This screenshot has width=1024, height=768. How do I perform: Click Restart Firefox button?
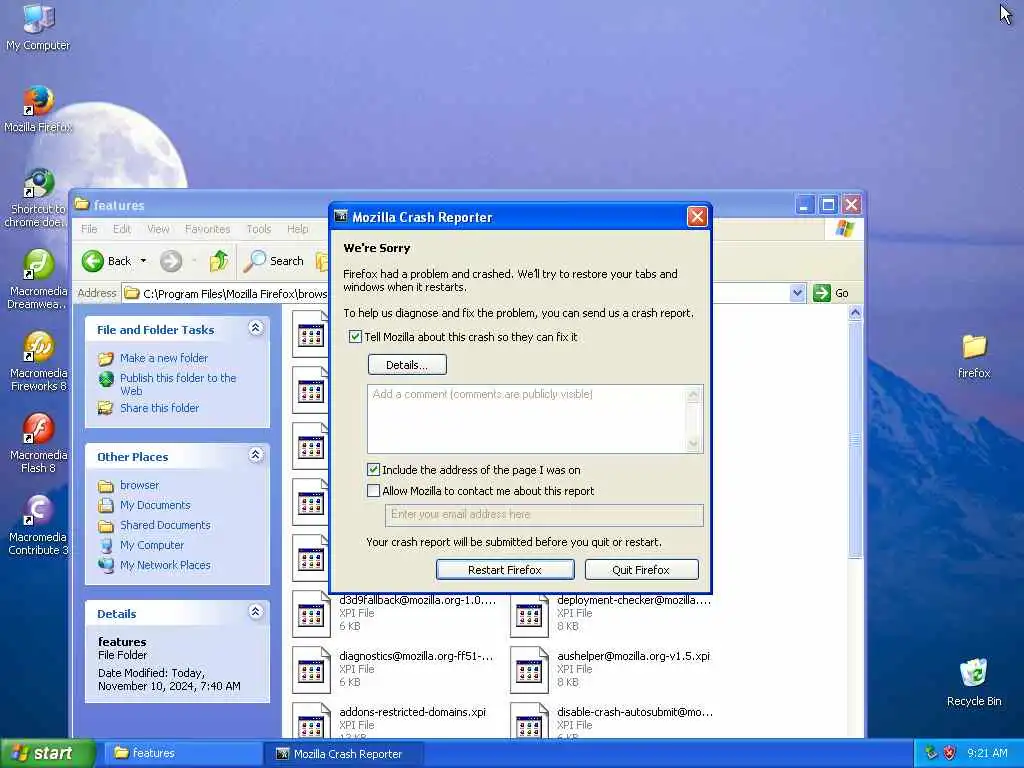pyautogui.click(x=505, y=569)
